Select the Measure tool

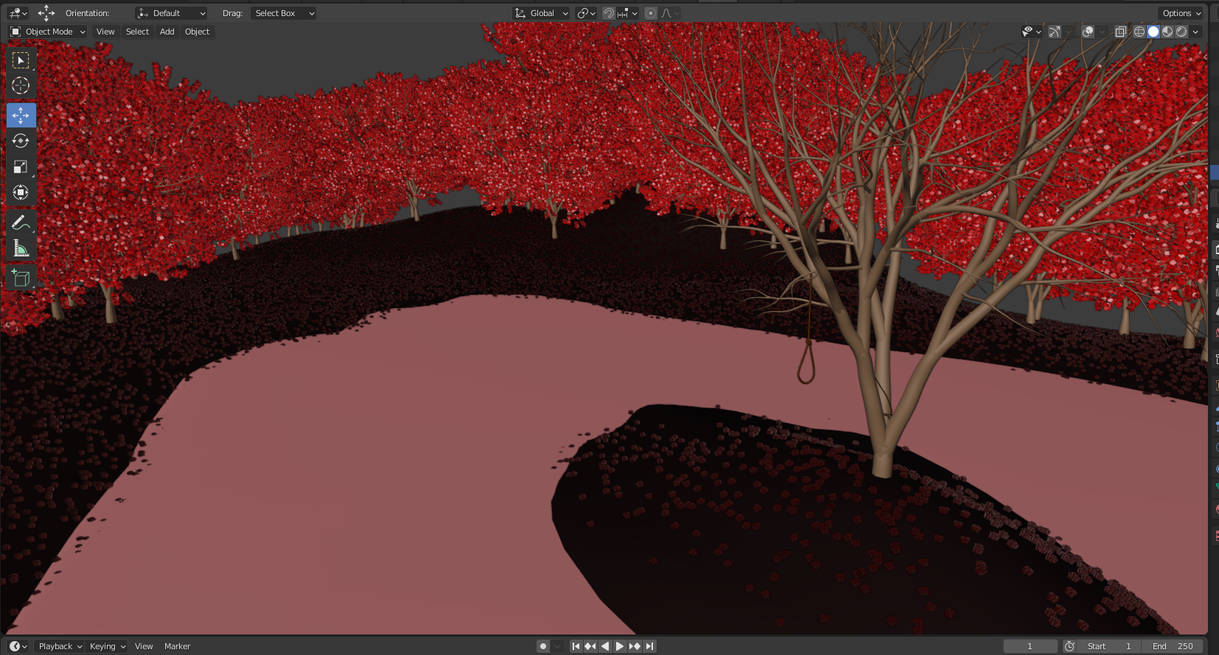[x=20, y=248]
